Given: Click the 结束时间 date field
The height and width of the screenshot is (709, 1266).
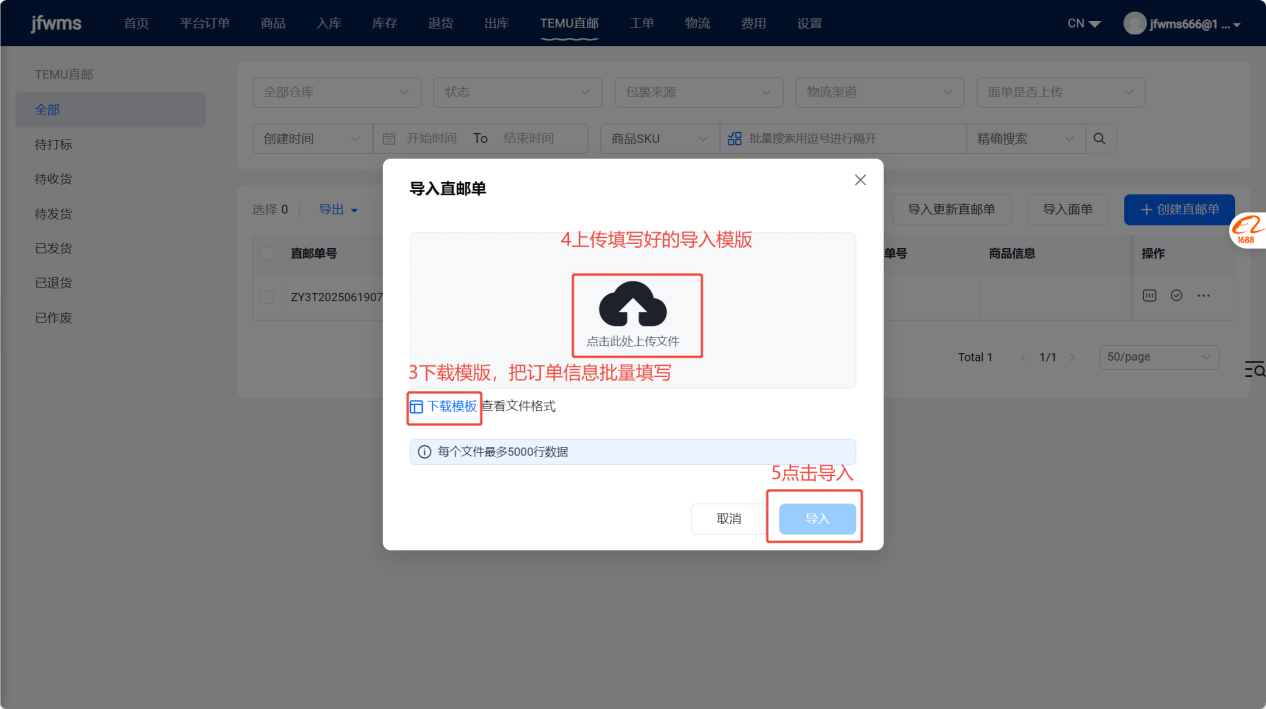Looking at the screenshot, I should click(x=528, y=139).
